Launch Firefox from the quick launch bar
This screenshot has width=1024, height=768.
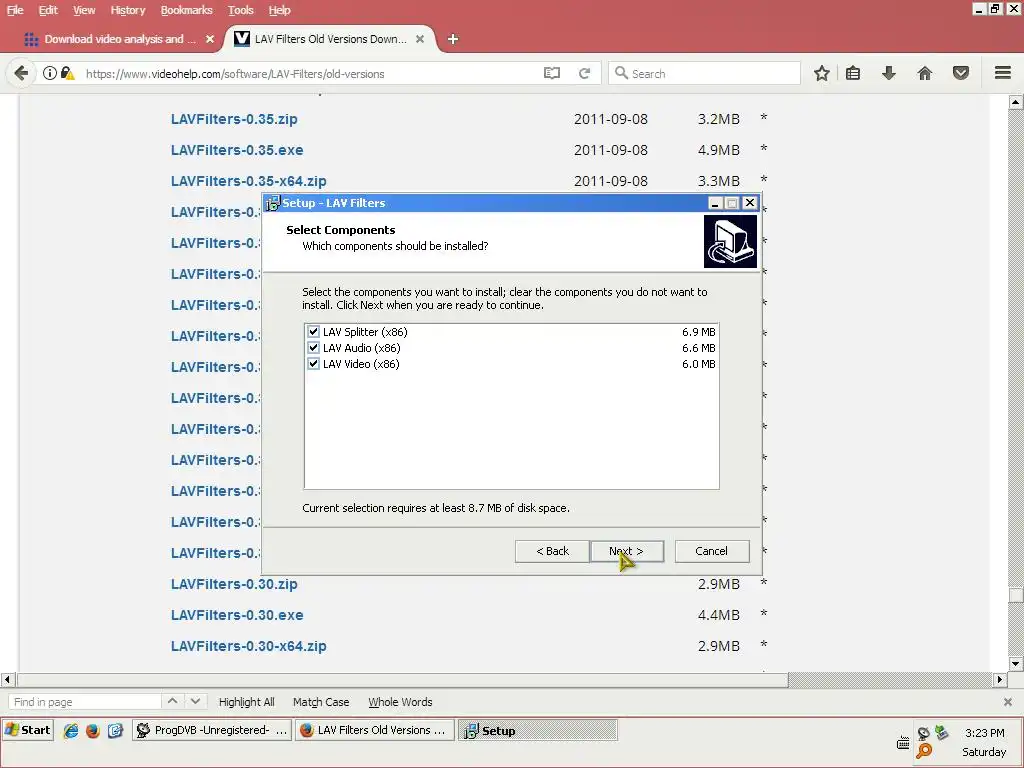[93, 730]
